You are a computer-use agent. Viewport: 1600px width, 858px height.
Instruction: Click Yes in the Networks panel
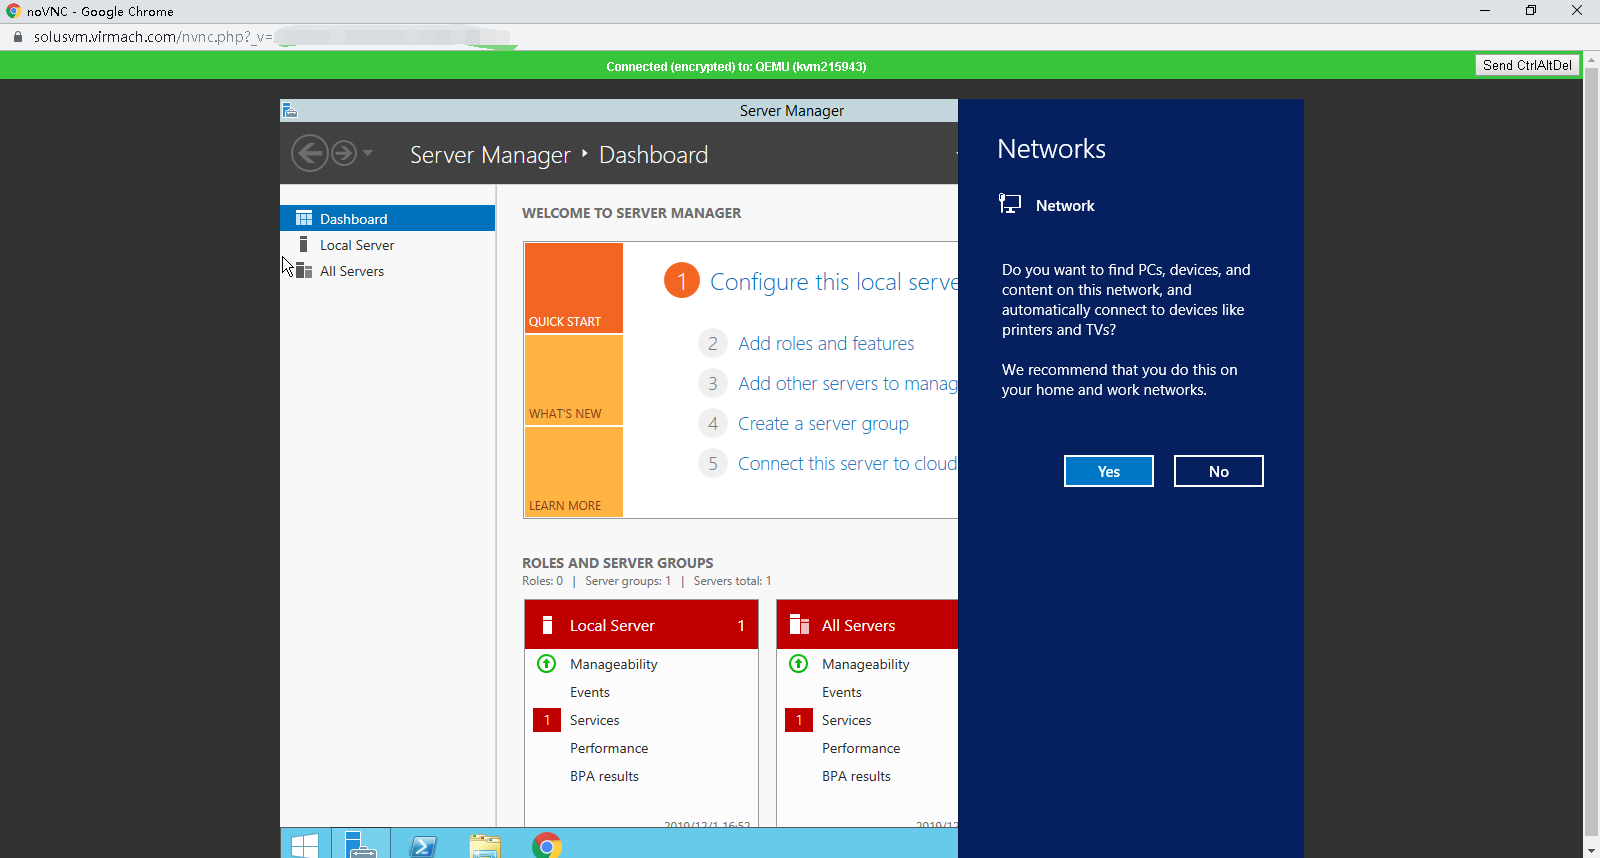(1109, 471)
